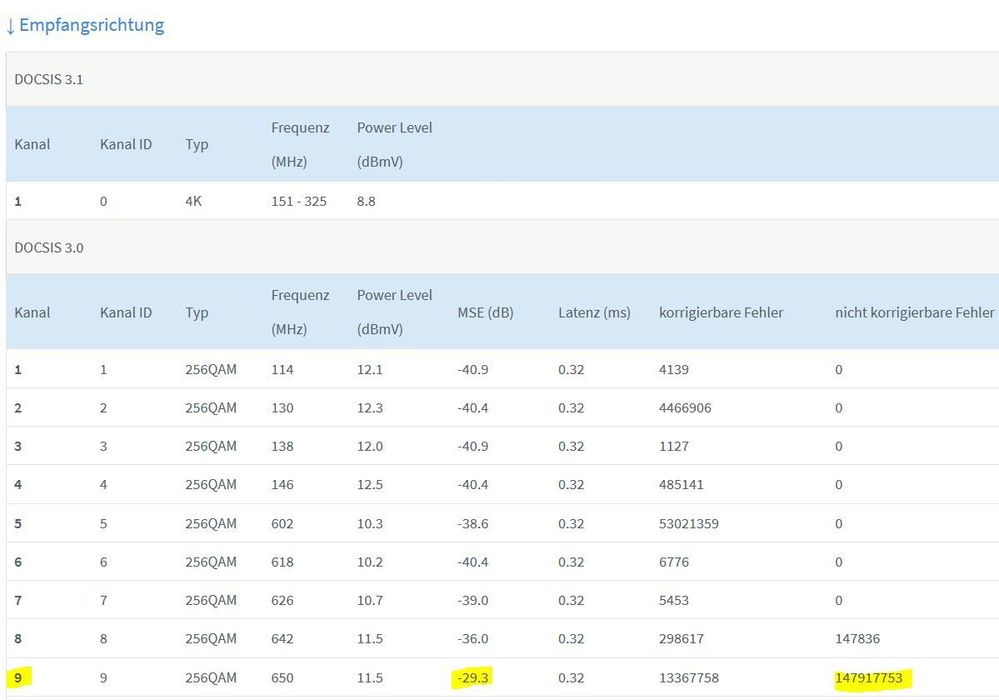Viewport: 999px width, 700px height.
Task: Select the 602 MHz frequency cell
Action: [x=282, y=523]
